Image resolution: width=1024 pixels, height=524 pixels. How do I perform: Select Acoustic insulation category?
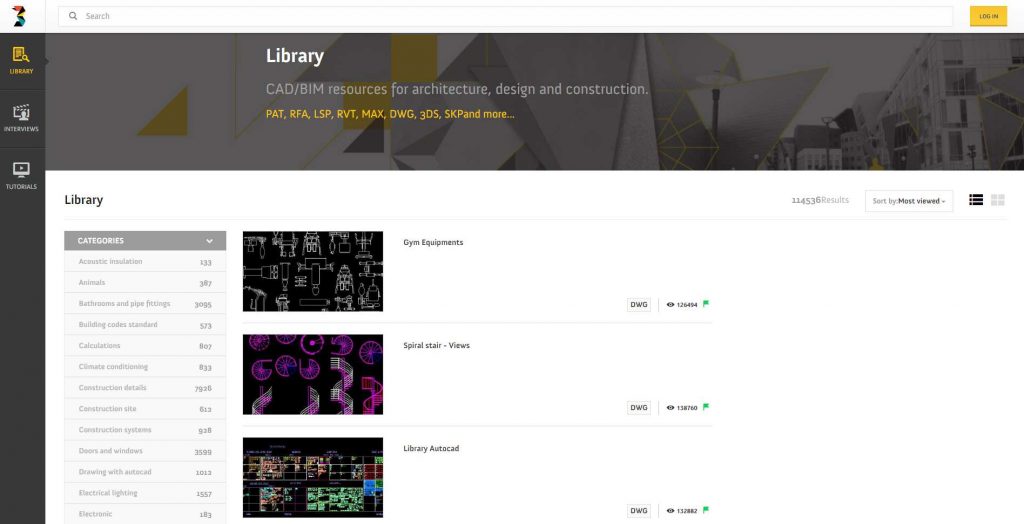pos(145,261)
